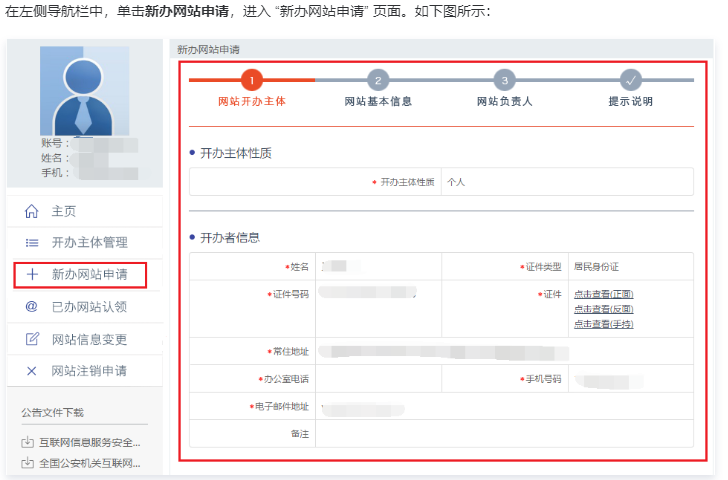Click the 新办网站申请 panel title tab
This screenshot has width=728, height=480.
click(x=208, y=49)
